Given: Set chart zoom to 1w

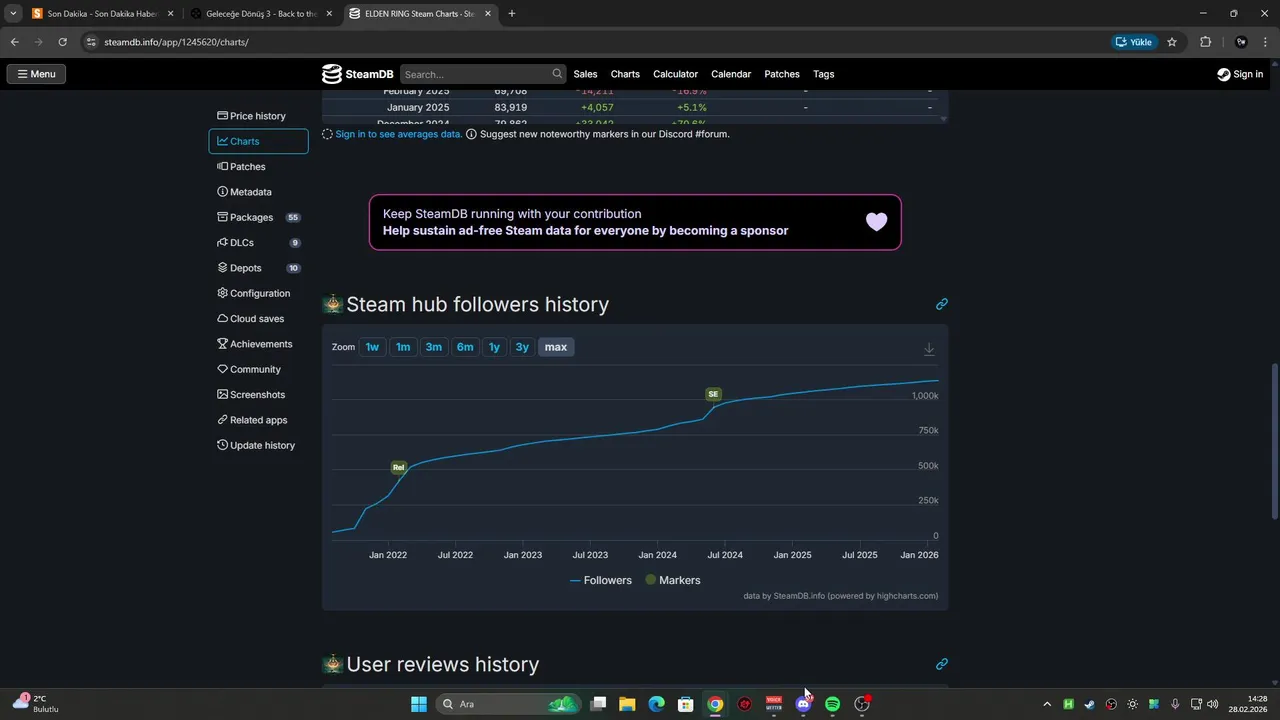Looking at the screenshot, I should 372,347.
